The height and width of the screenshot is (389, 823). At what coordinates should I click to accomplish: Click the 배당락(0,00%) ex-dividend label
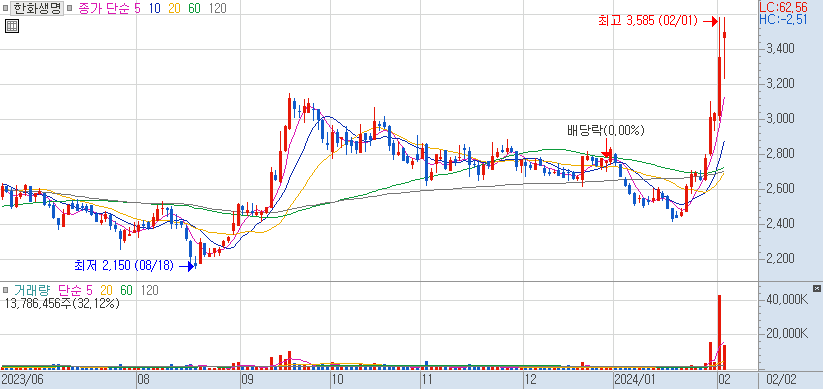(606, 130)
